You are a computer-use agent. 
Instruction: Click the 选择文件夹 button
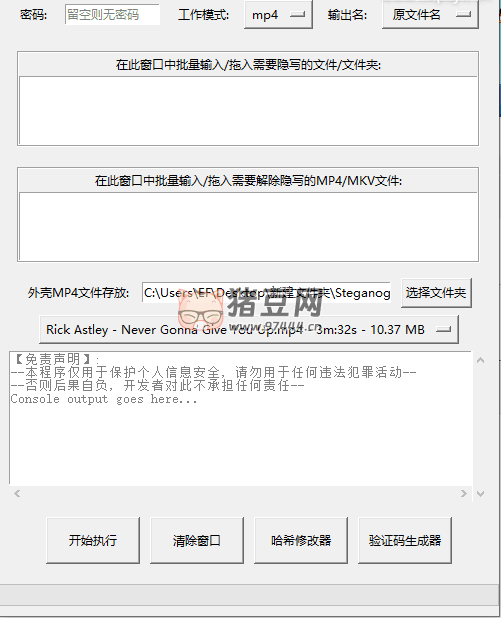(x=436, y=293)
